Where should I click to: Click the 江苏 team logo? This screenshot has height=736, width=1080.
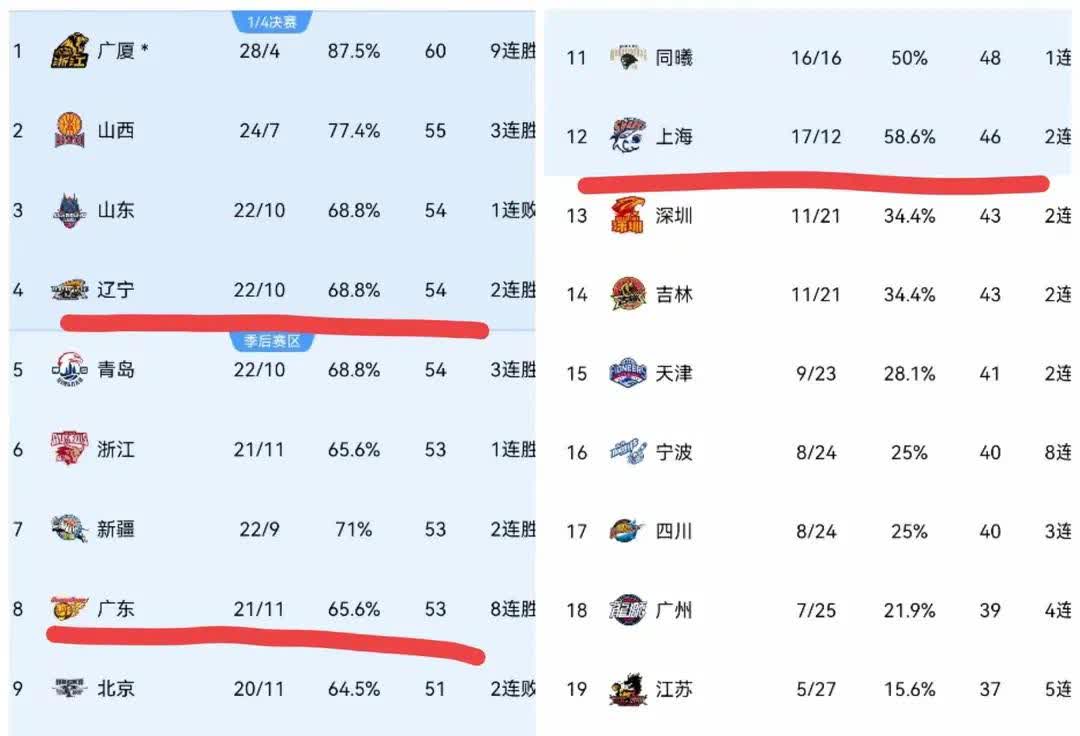coord(628,689)
